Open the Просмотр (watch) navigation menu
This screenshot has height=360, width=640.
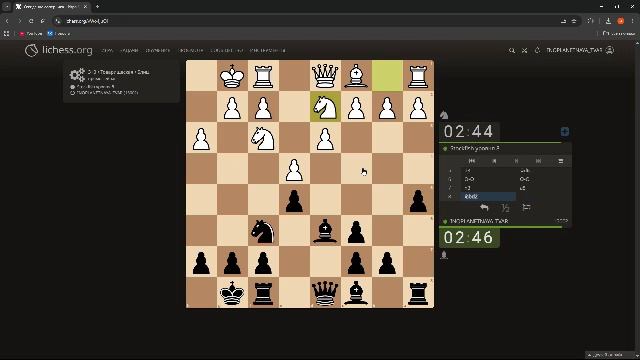[x=191, y=50]
